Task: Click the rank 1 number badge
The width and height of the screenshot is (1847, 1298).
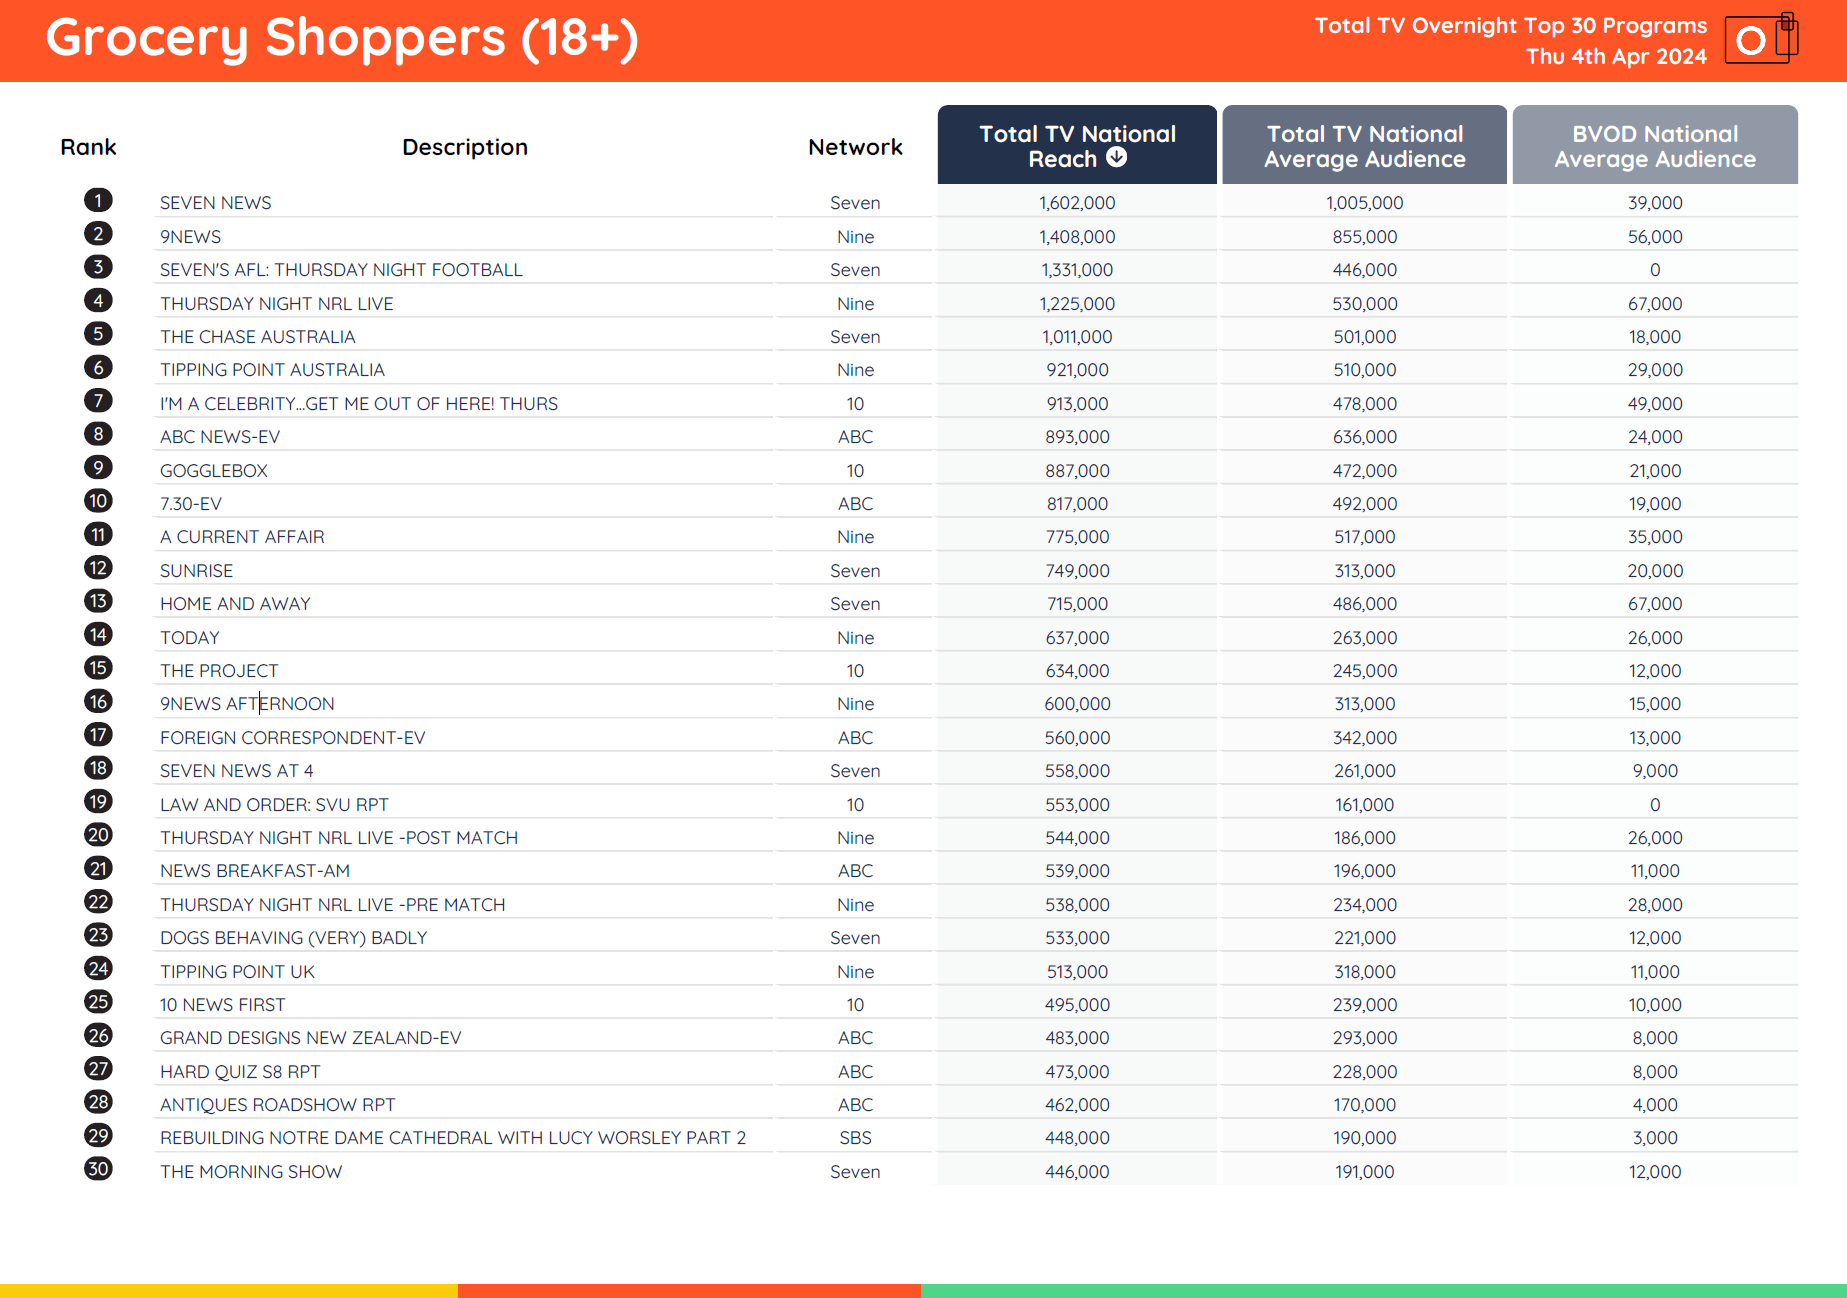Action: 98,201
